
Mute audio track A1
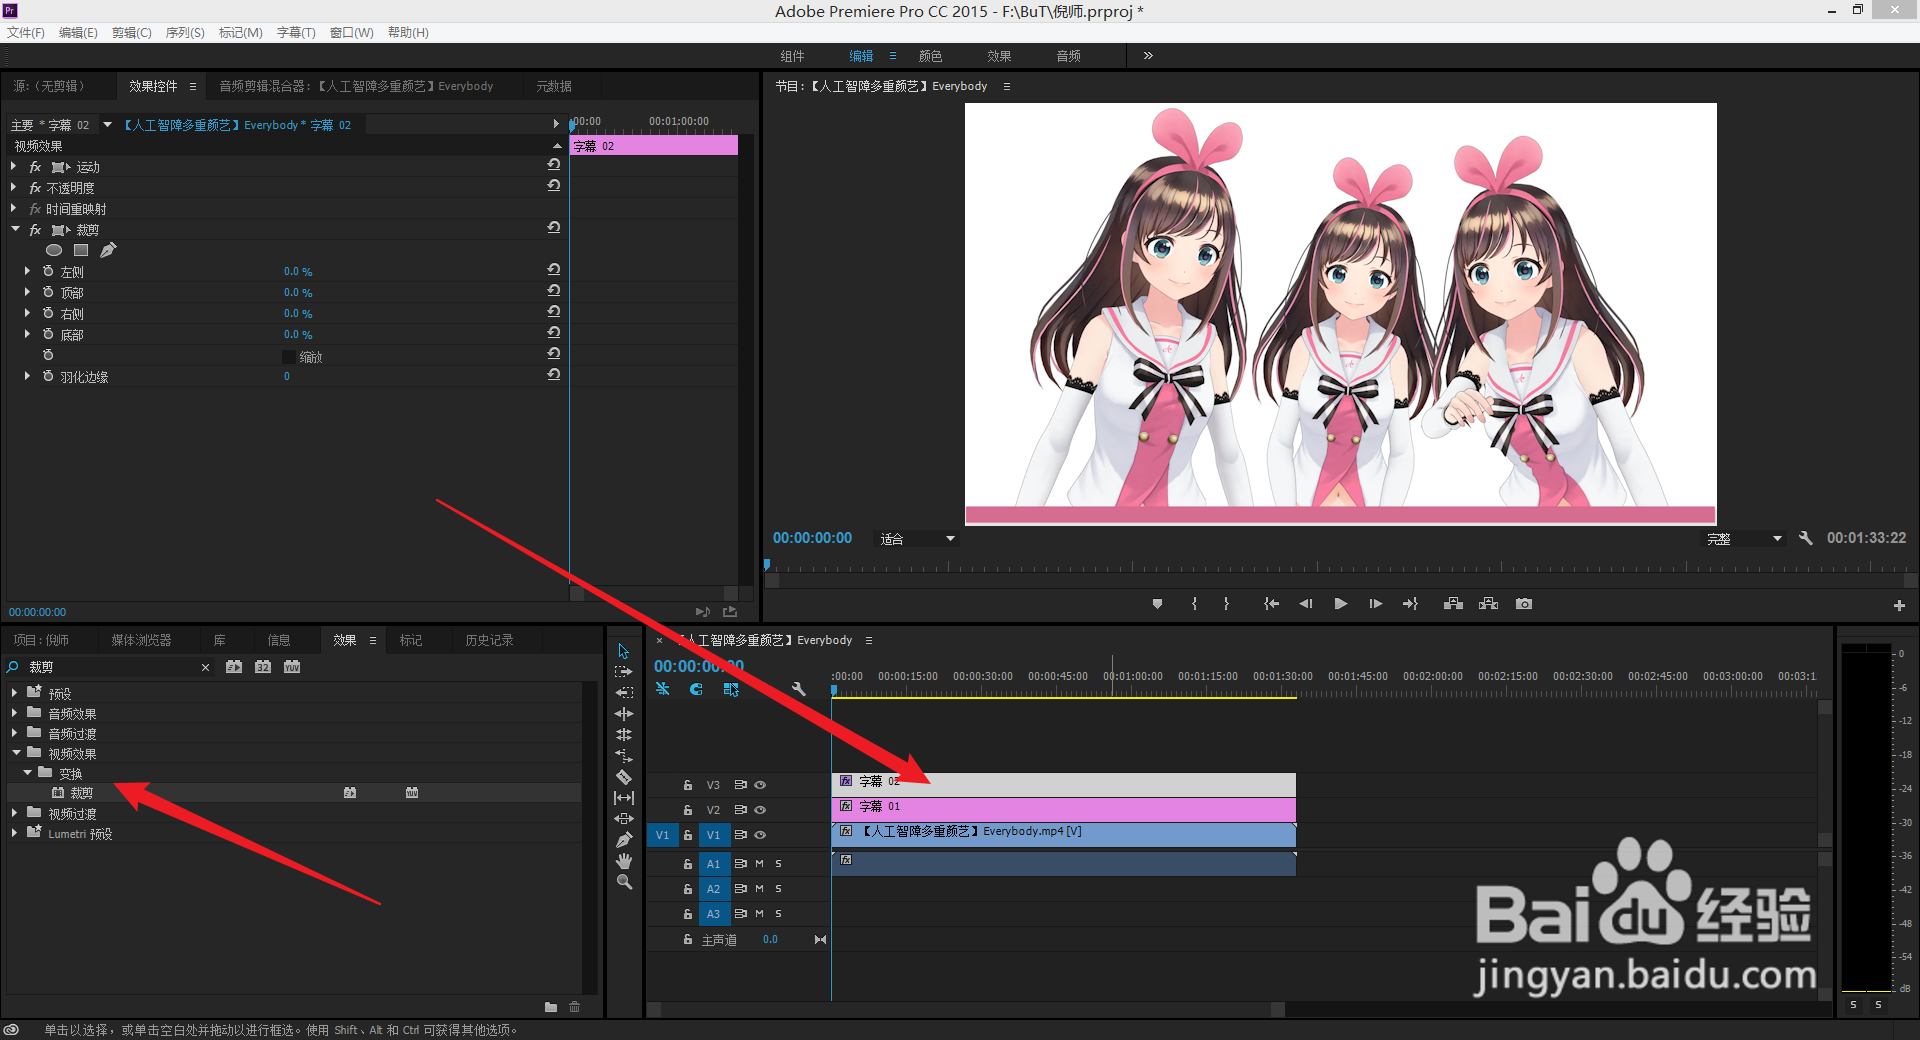(x=760, y=863)
